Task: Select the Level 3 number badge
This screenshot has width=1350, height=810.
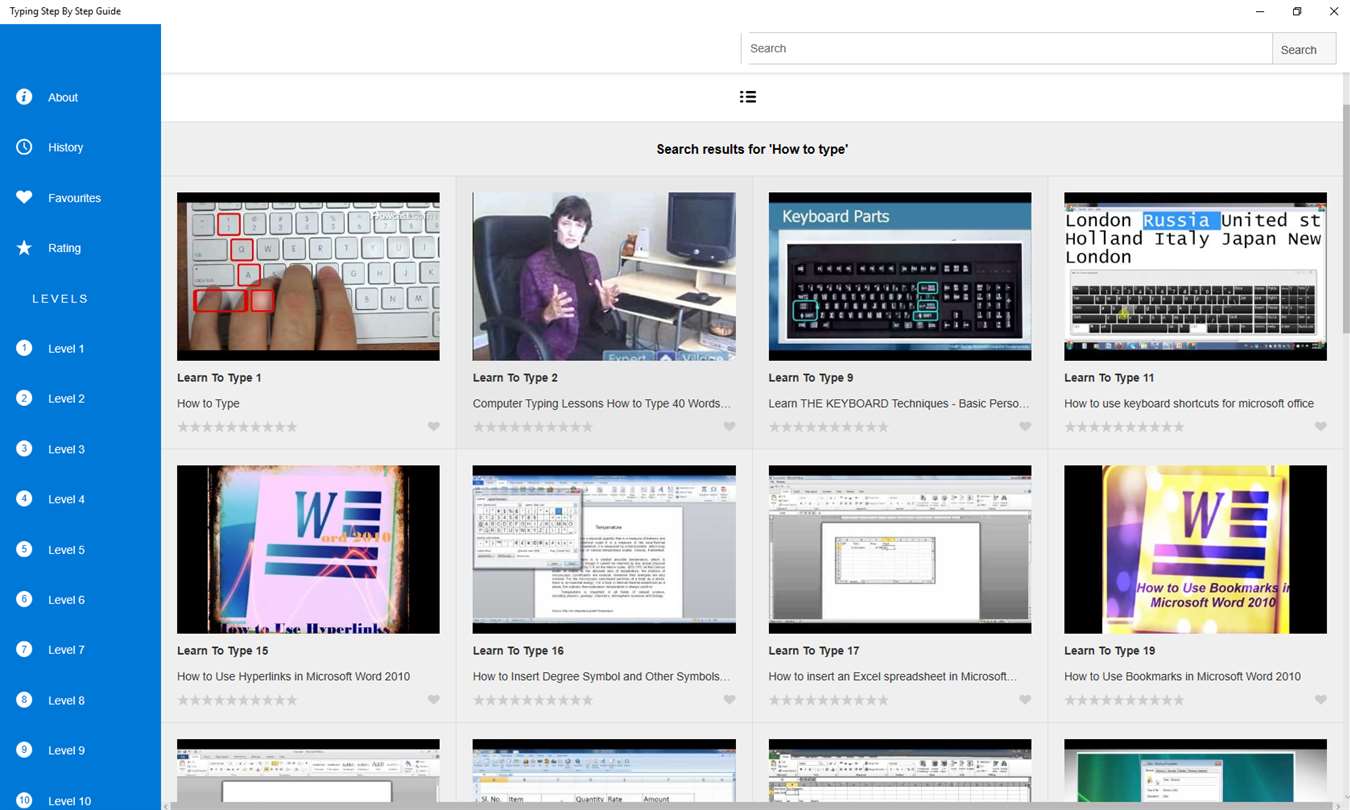Action: [x=24, y=449]
